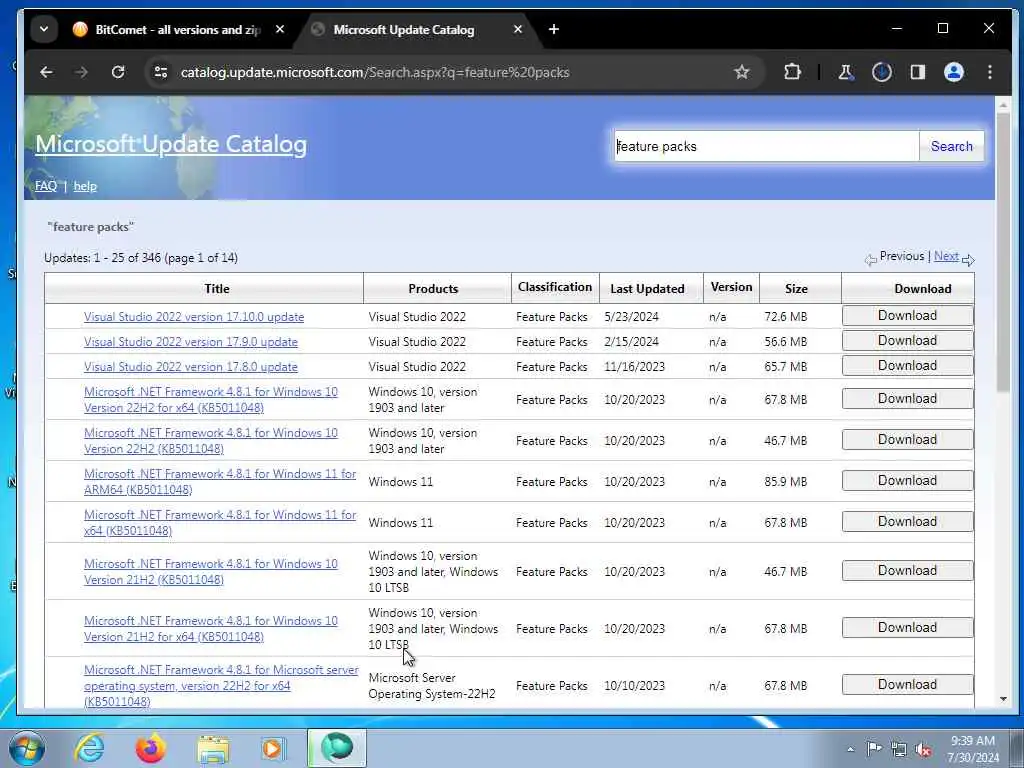This screenshot has height=768, width=1024.
Task: Open the profile avatar menu
Action: (953, 72)
